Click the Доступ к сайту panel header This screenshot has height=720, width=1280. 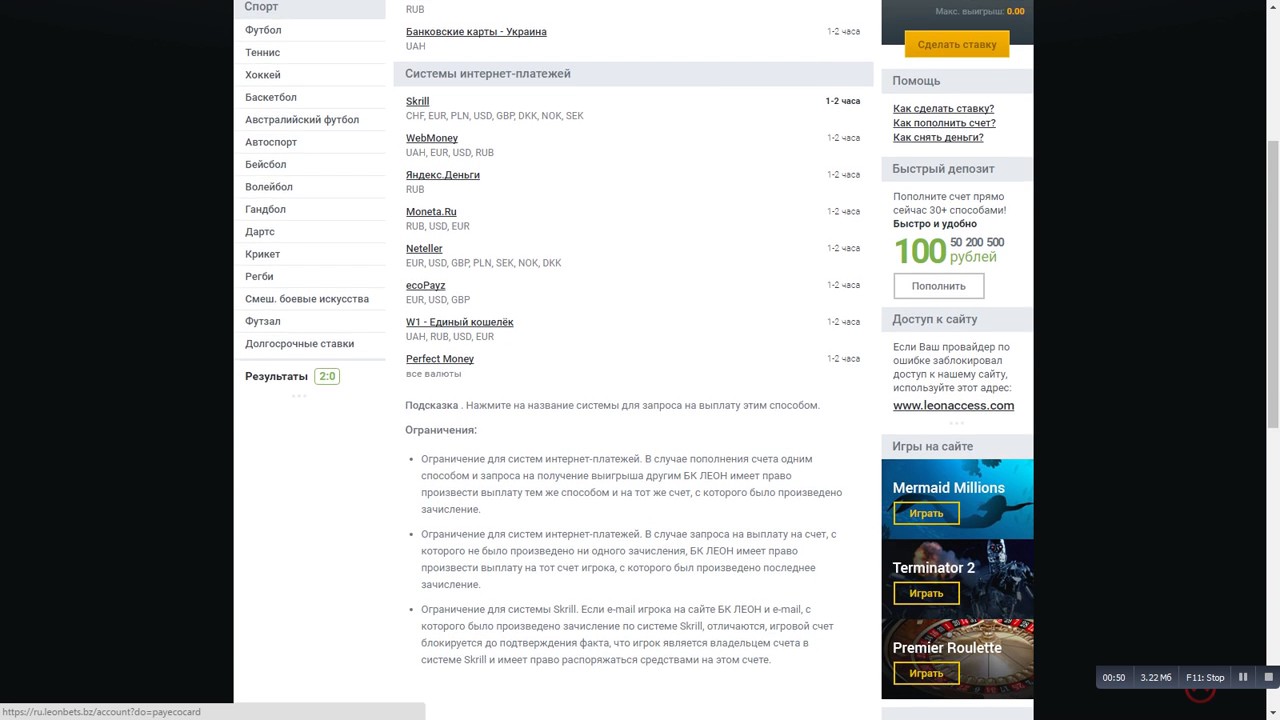[957, 319]
